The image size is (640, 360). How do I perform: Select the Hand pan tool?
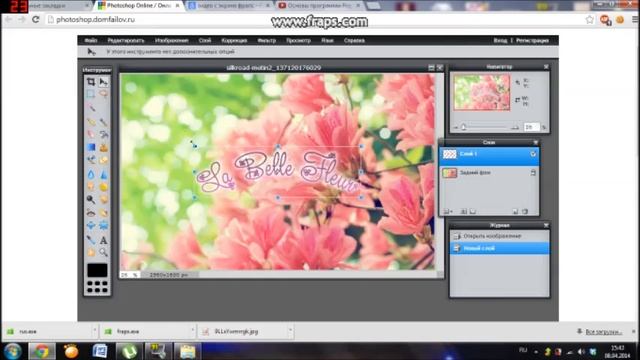(x=91, y=253)
